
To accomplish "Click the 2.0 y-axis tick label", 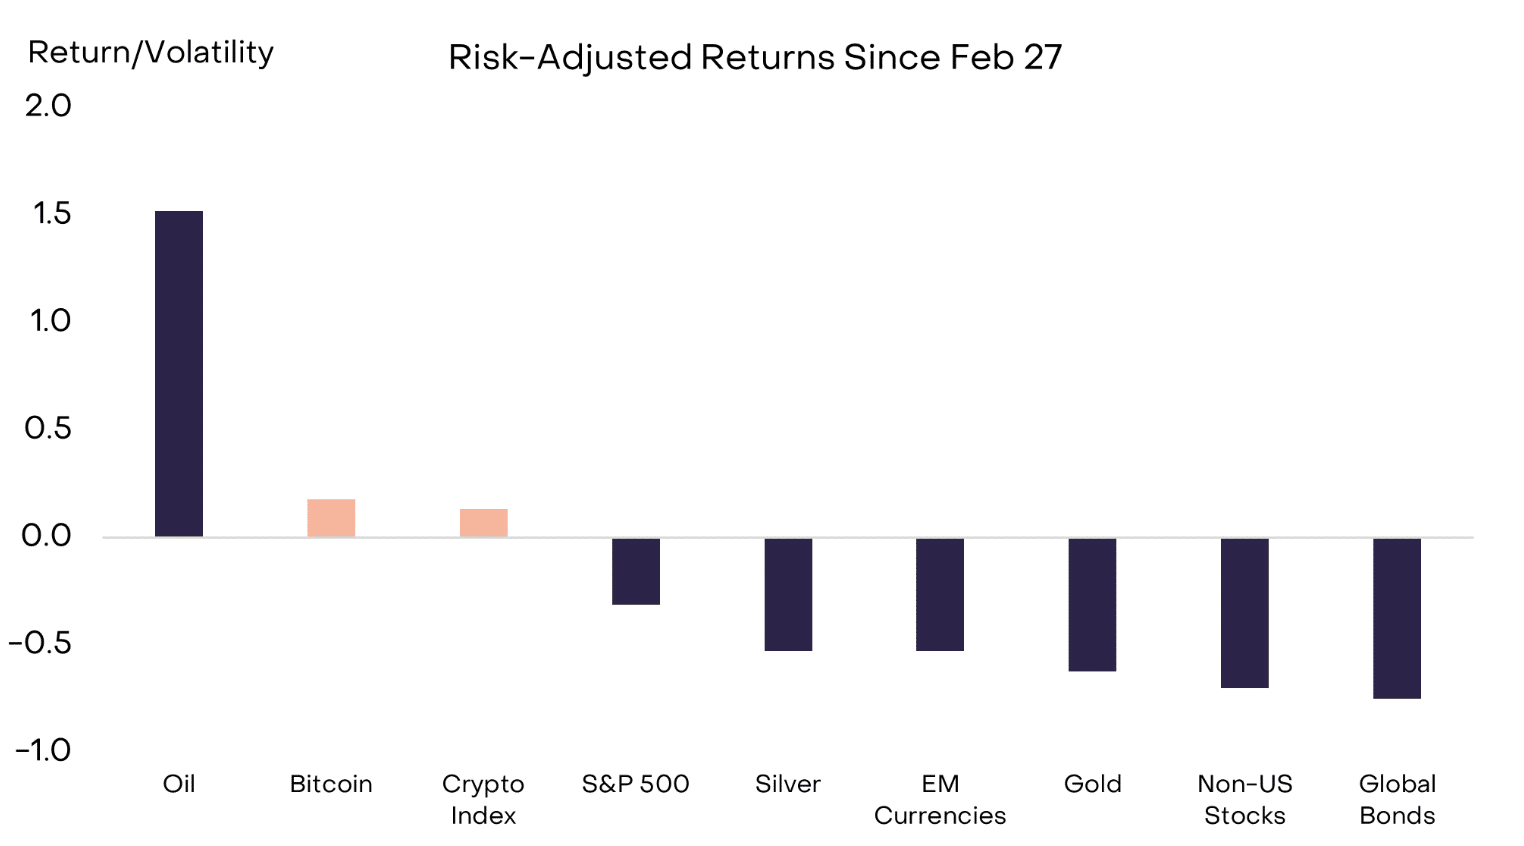I will point(48,106).
